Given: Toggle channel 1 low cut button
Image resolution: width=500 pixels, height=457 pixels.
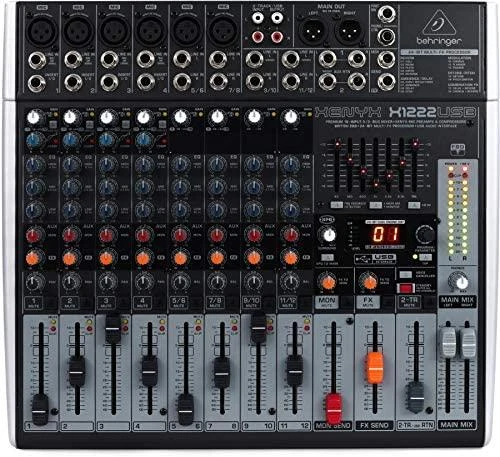Looking at the screenshot, I should pyautogui.click(x=52, y=125).
